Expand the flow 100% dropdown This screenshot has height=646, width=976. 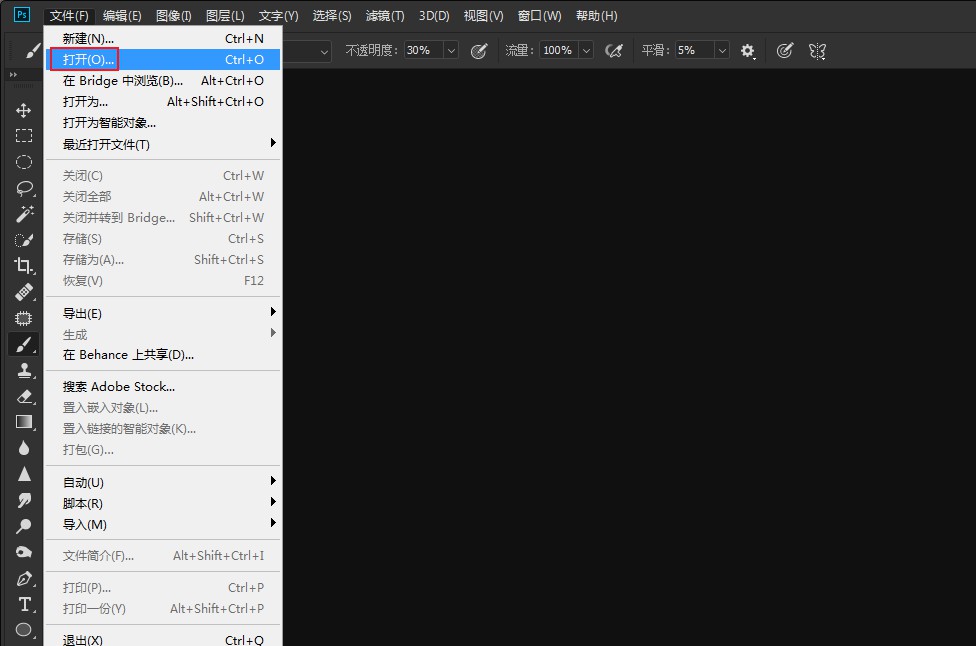pyautogui.click(x=586, y=50)
